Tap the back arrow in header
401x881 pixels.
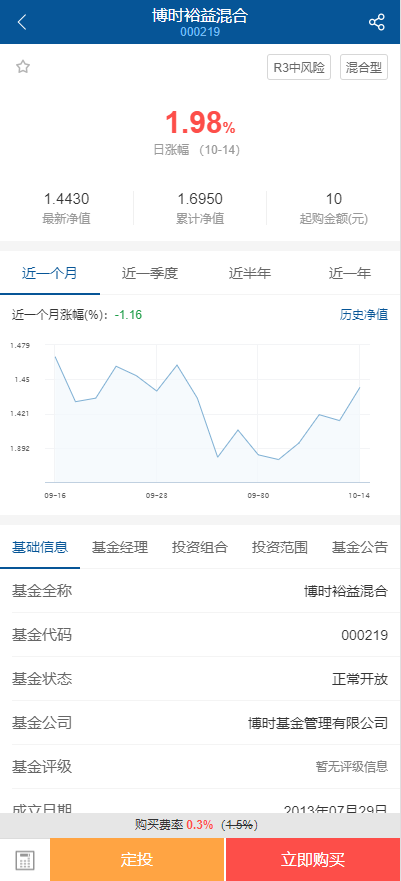point(22,22)
